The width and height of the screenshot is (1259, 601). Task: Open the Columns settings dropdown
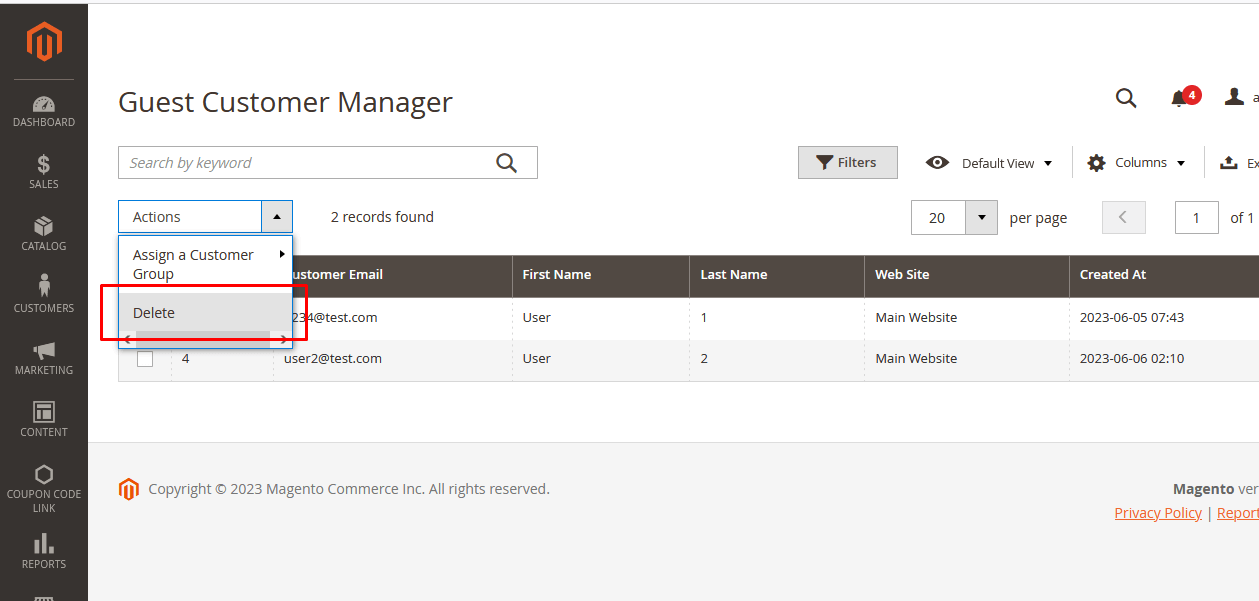point(1137,163)
